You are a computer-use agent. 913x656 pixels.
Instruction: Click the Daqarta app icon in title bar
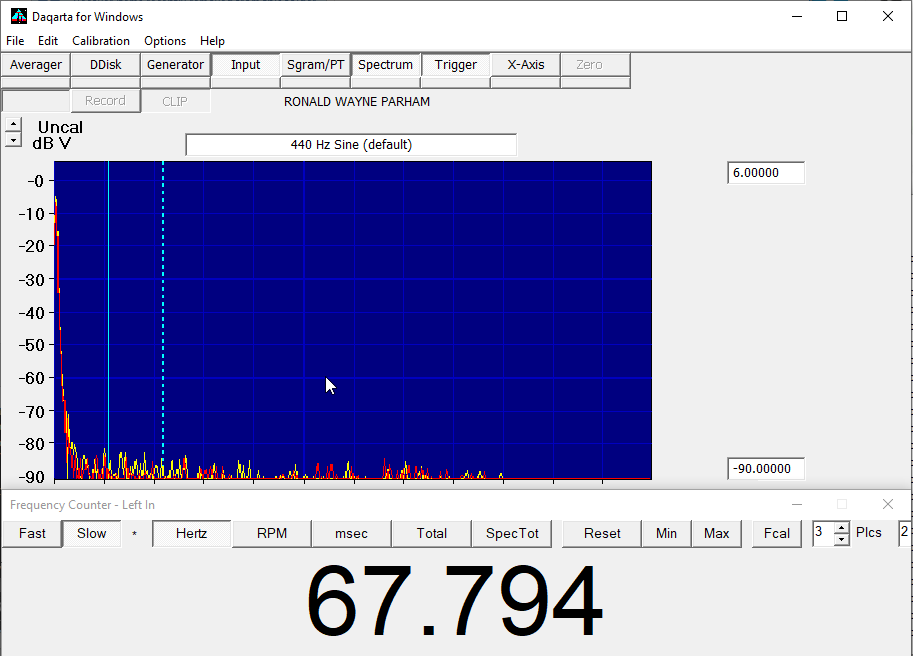click(x=18, y=16)
